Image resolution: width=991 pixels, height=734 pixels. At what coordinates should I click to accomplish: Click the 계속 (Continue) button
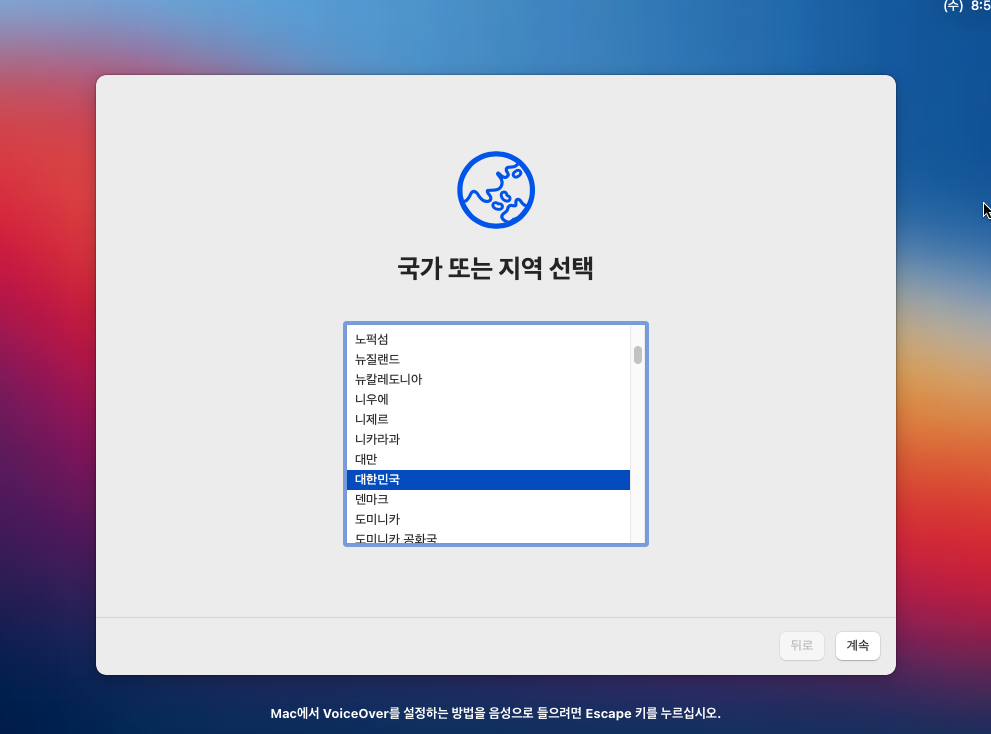click(x=857, y=645)
